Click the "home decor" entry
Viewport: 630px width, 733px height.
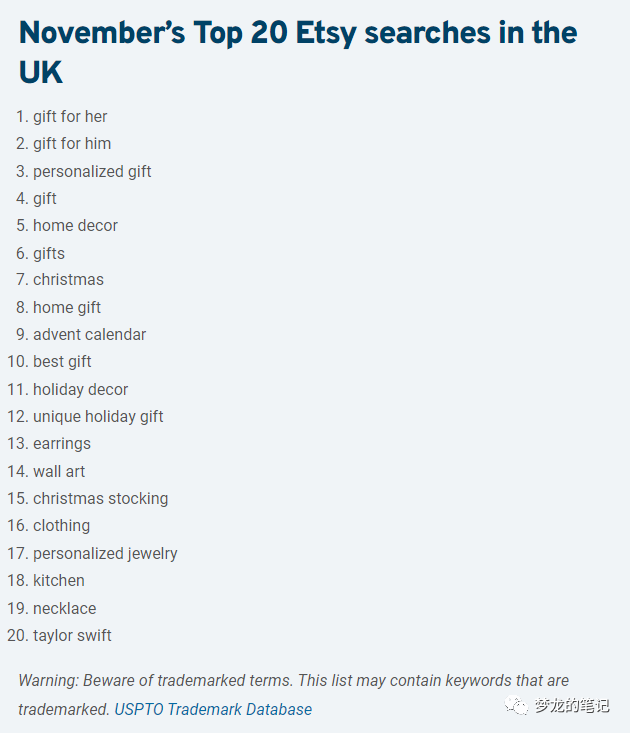pos(75,225)
